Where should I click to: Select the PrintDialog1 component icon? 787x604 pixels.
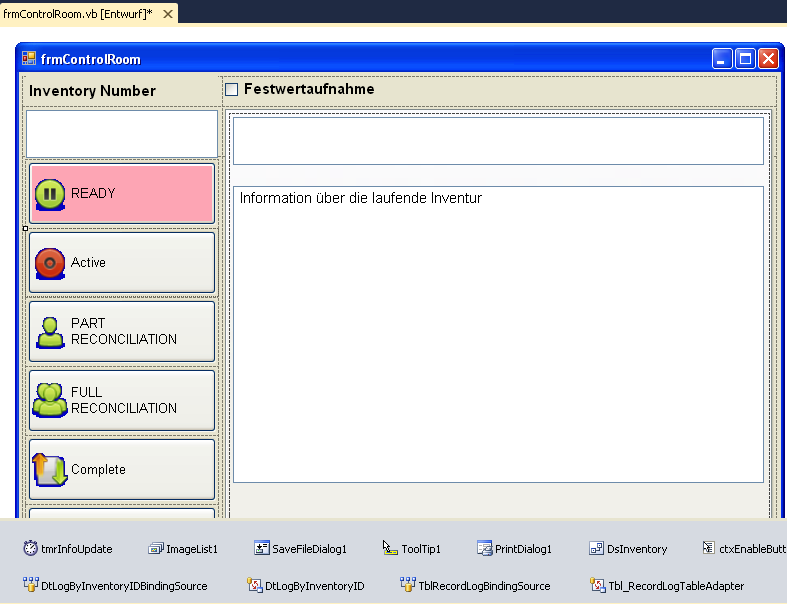[484, 548]
